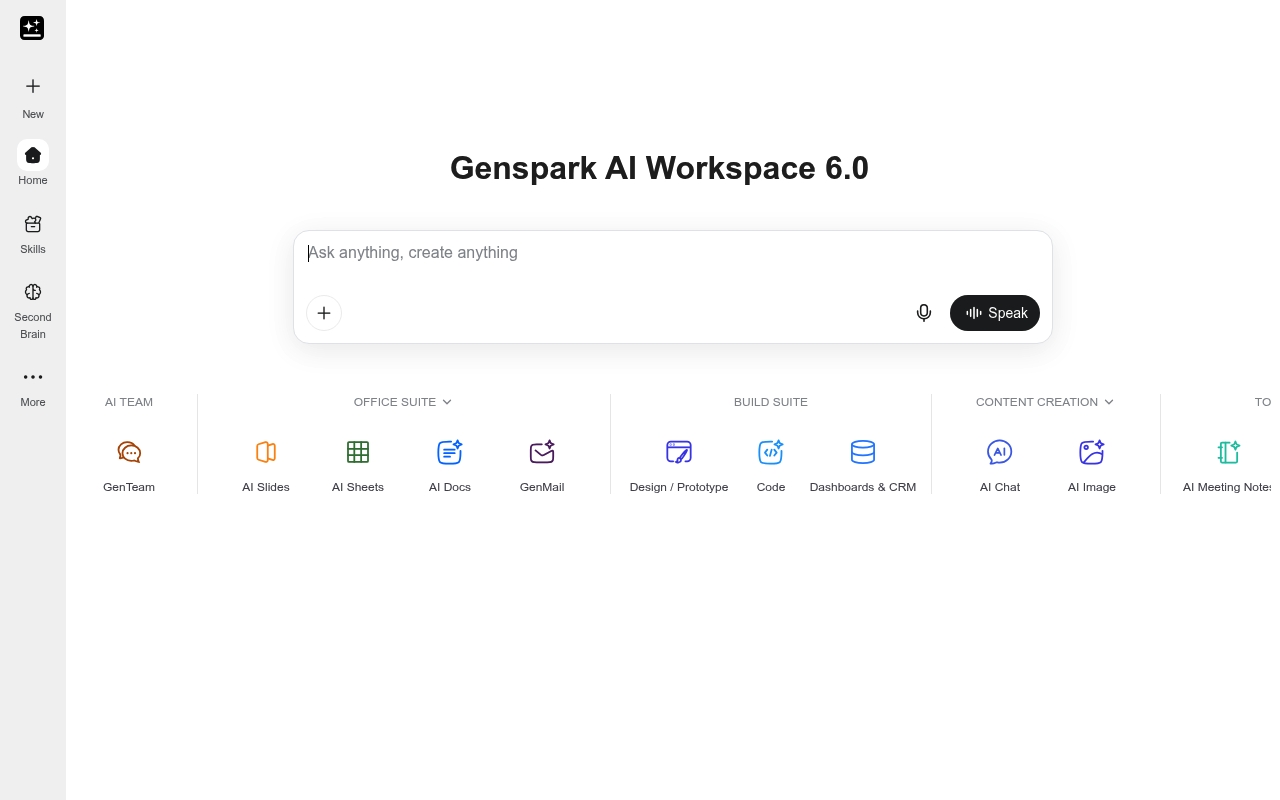
Task: Start an AI Chat
Action: 1000,466
